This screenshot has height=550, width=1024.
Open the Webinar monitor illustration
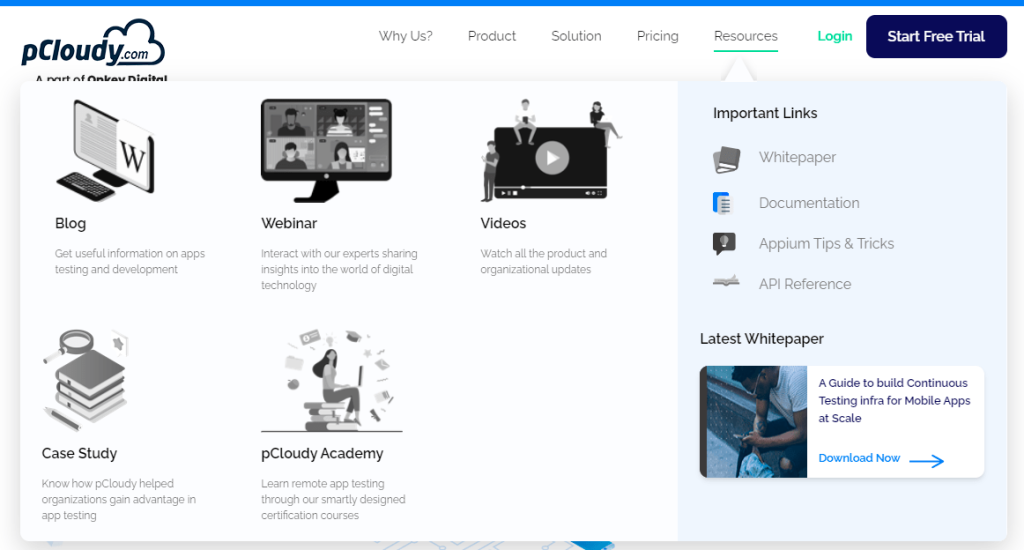click(x=327, y=150)
